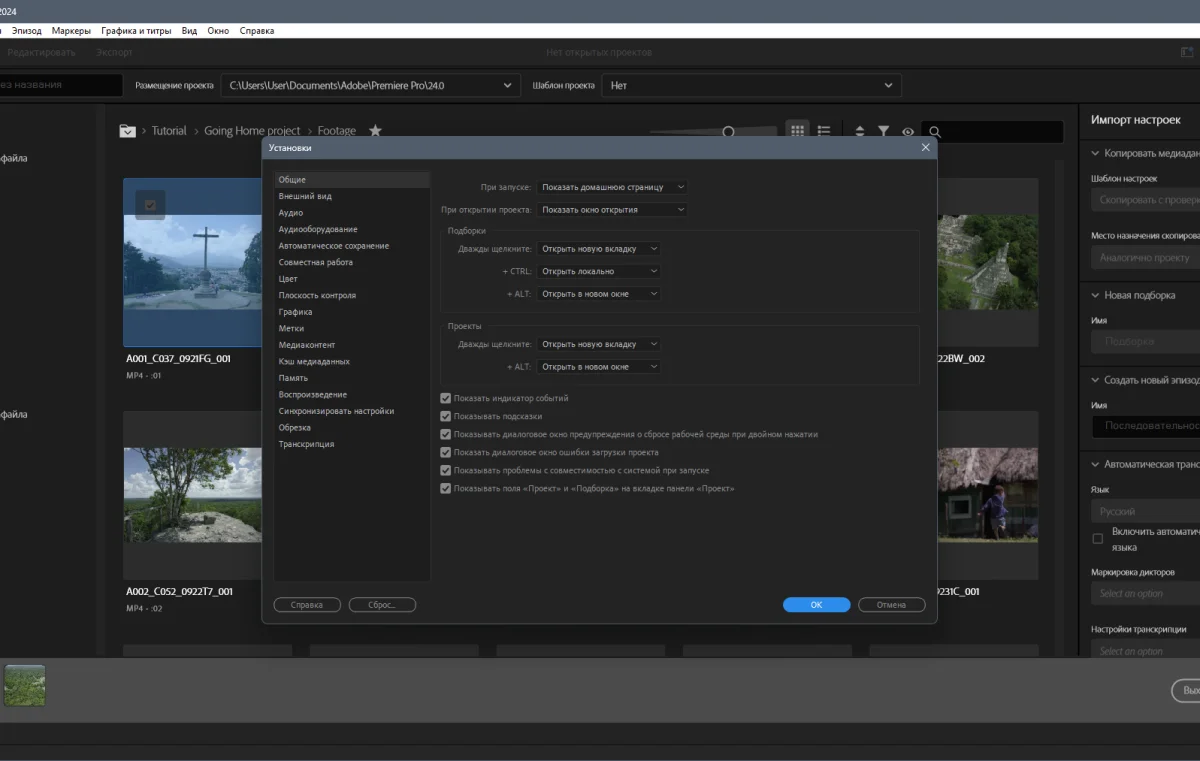Disable 'Показывать подсказки' checkbox
The image size is (1200, 761).
(446, 416)
